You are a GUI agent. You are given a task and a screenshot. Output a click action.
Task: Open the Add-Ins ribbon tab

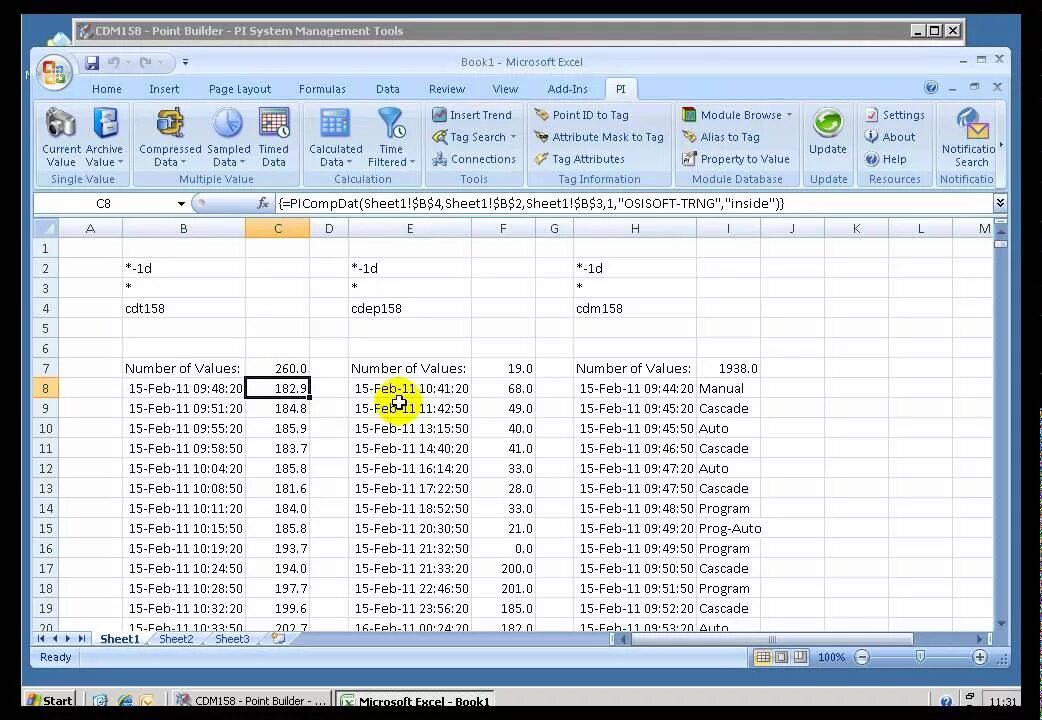tap(567, 89)
